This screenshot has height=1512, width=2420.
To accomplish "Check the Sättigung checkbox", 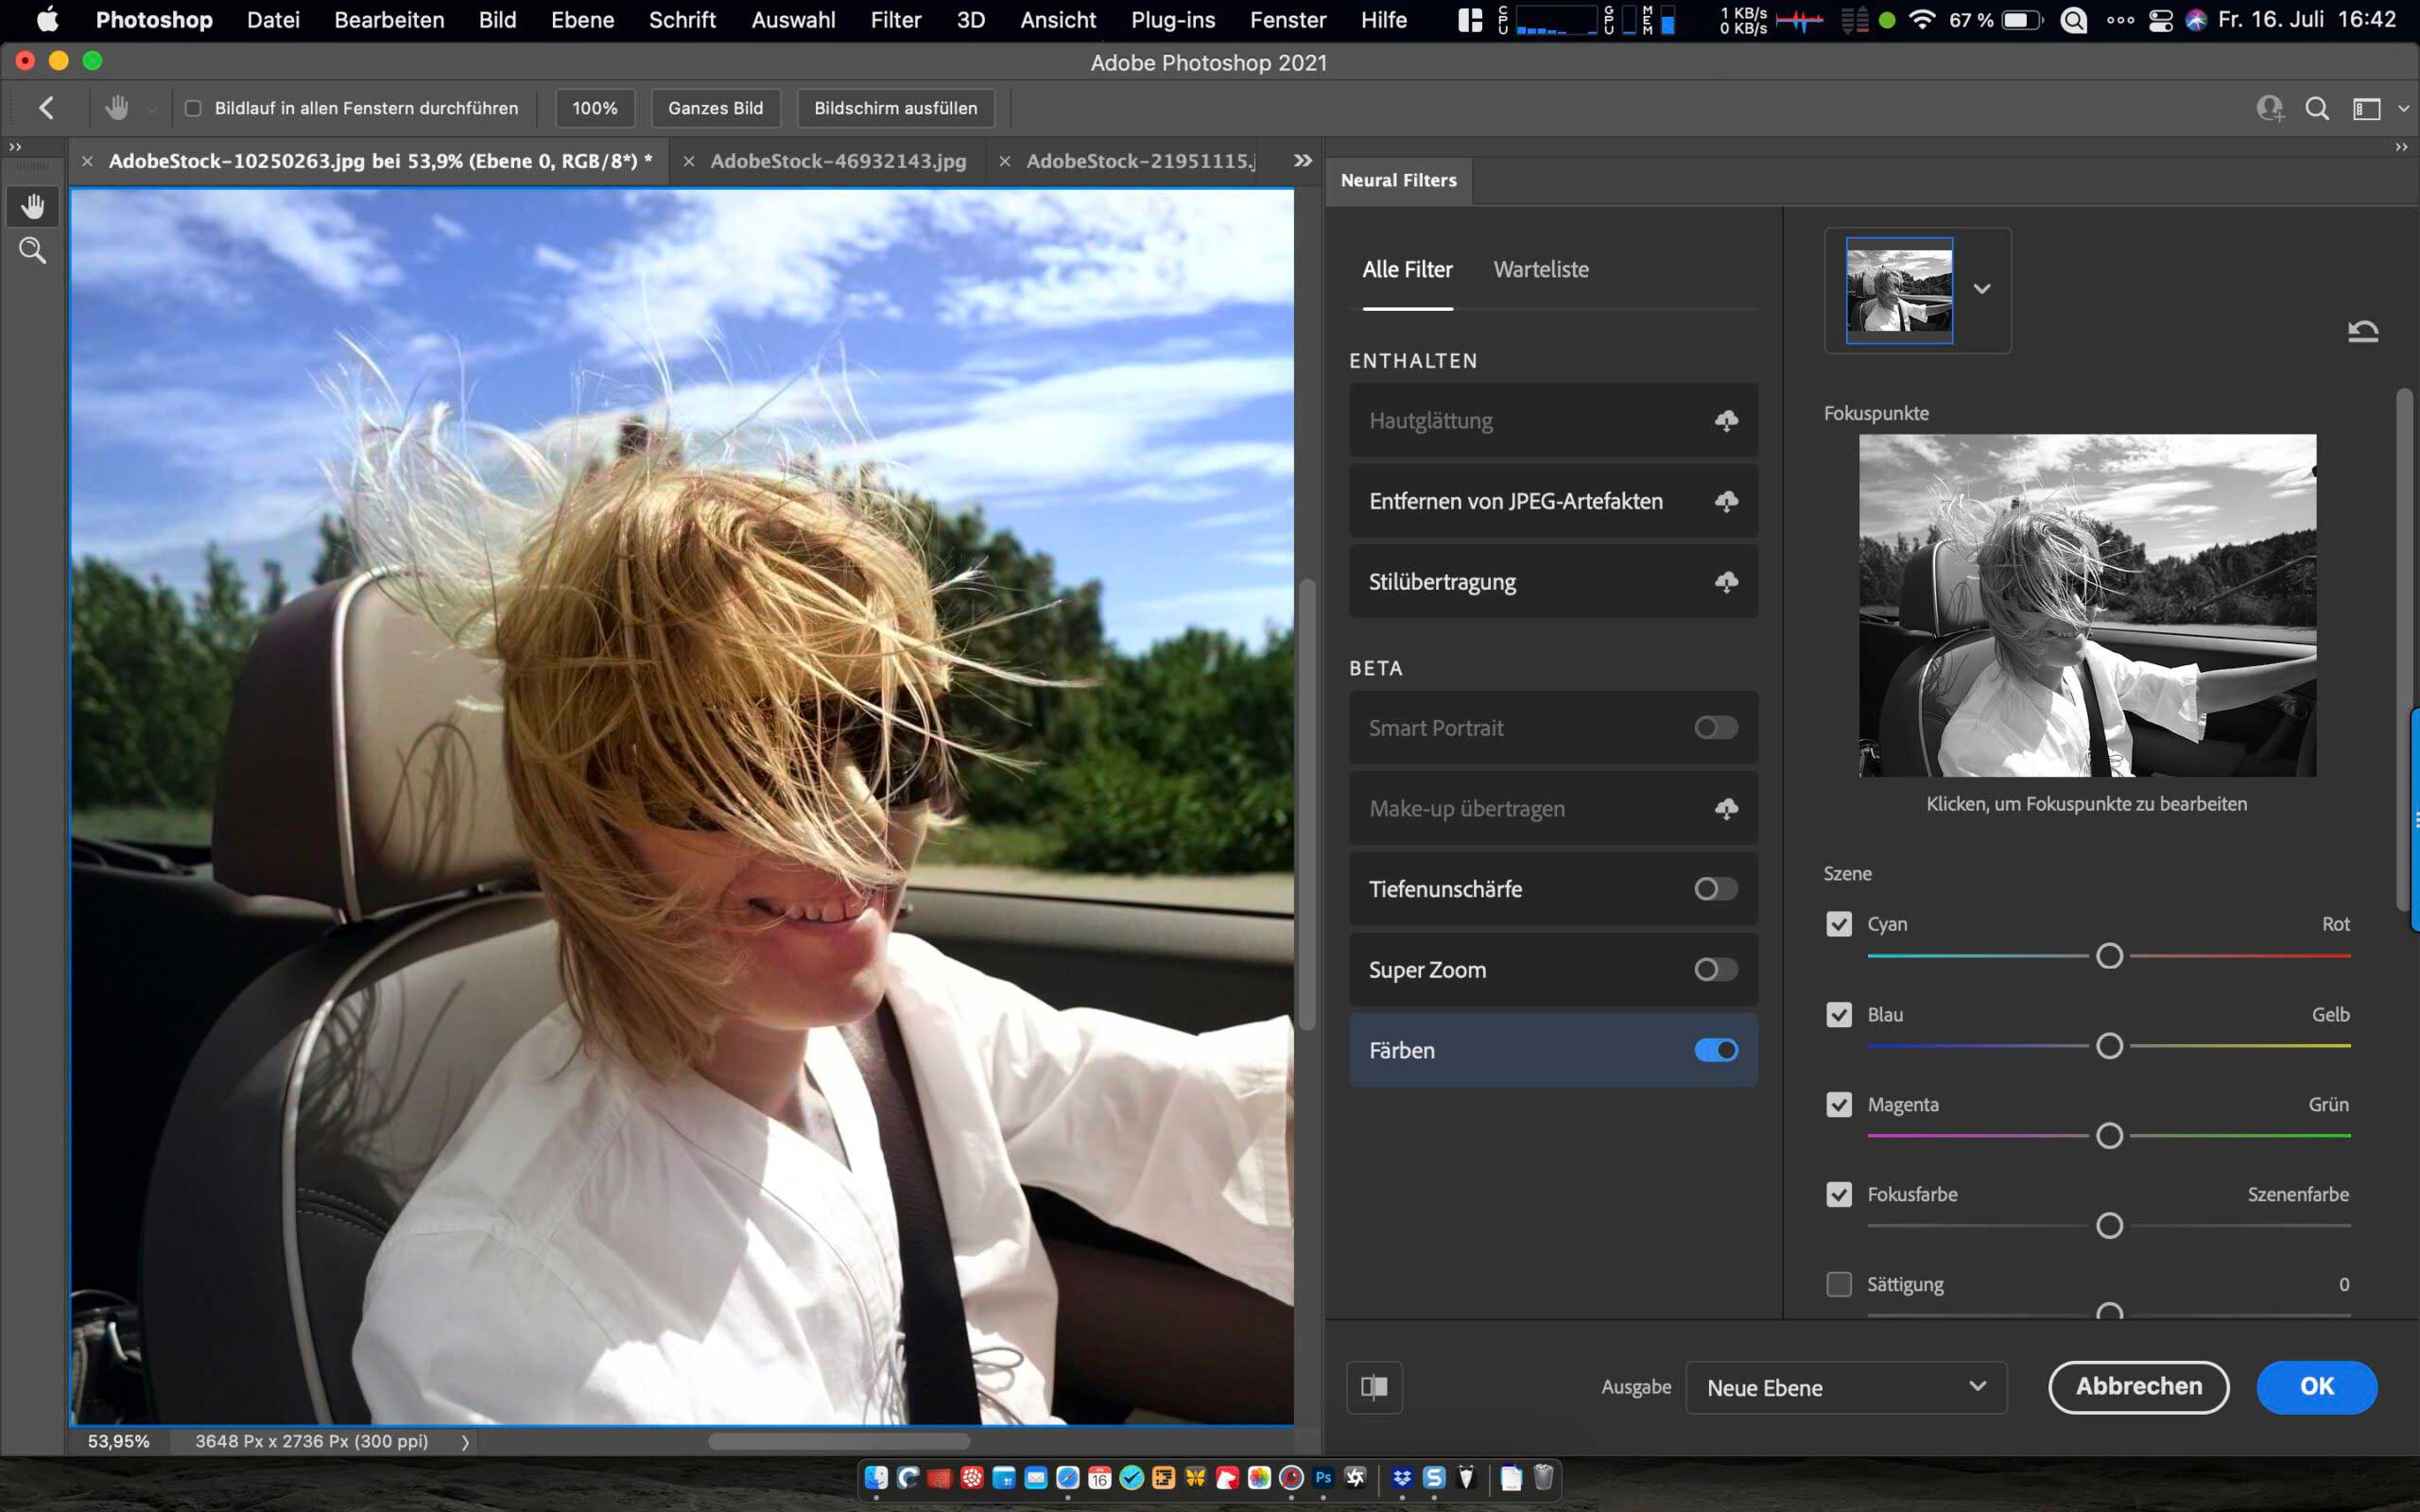I will pyautogui.click(x=1839, y=1284).
